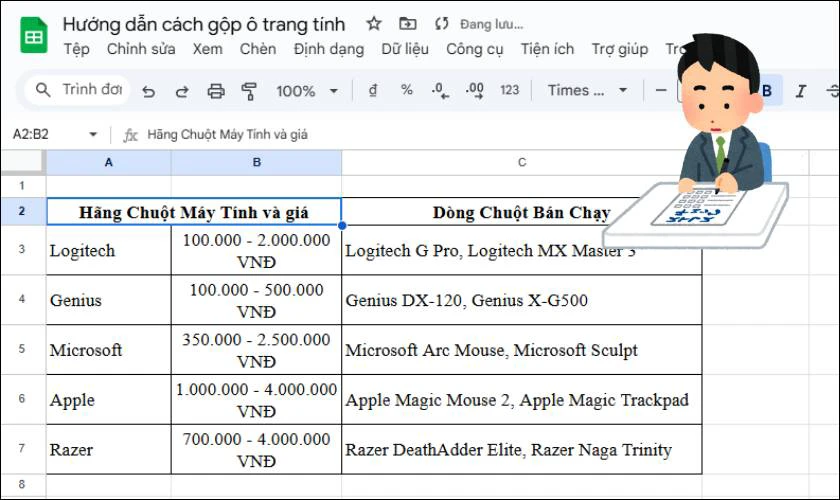The height and width of the screenshot is (500, 840).
Task: Open the Times font dropdown
Action: [x=587, y=90]
